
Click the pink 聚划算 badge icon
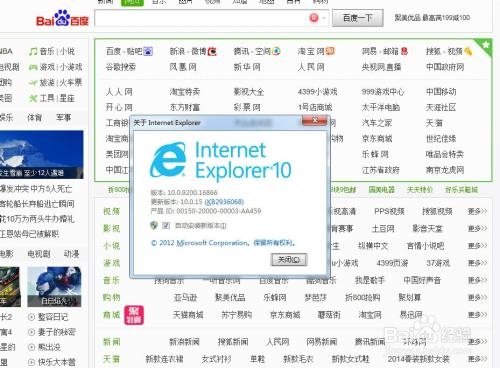[x=134, y=315]
